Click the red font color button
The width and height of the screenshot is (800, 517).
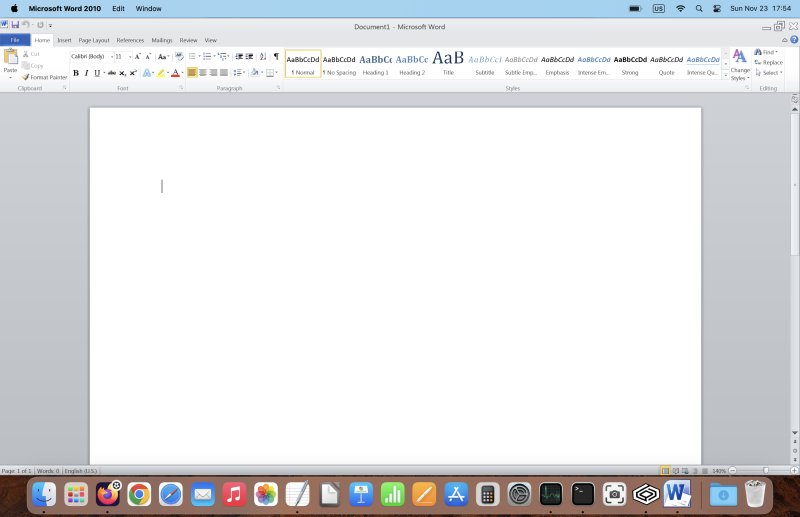point(175,73)
